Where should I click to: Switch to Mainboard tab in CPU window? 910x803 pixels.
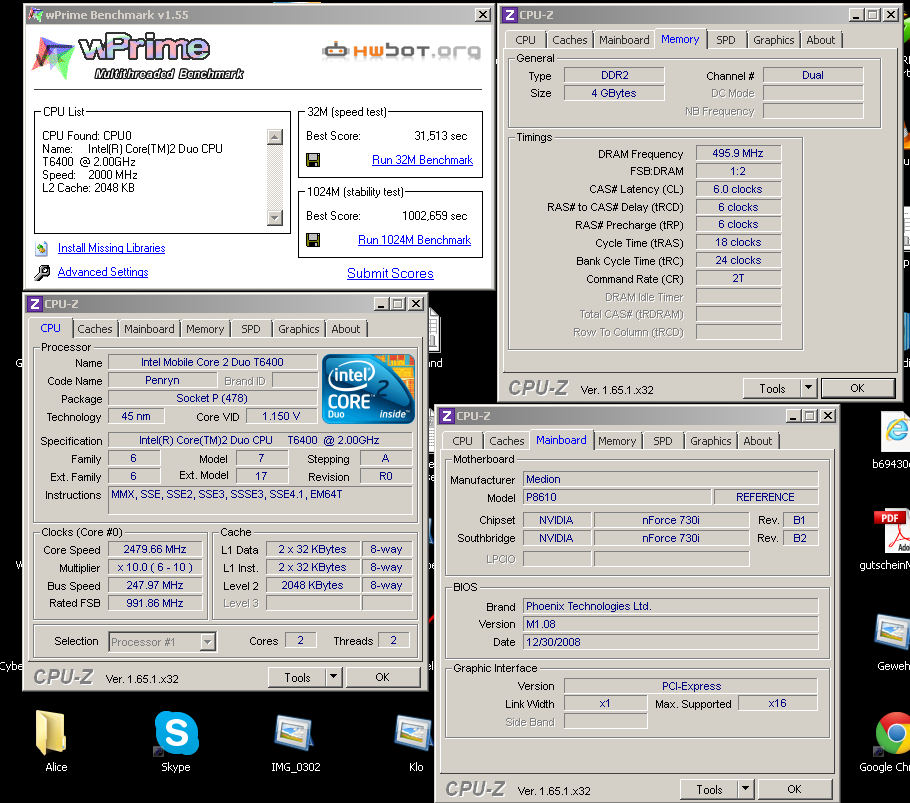pyautogui.click(x=149, y=329)
